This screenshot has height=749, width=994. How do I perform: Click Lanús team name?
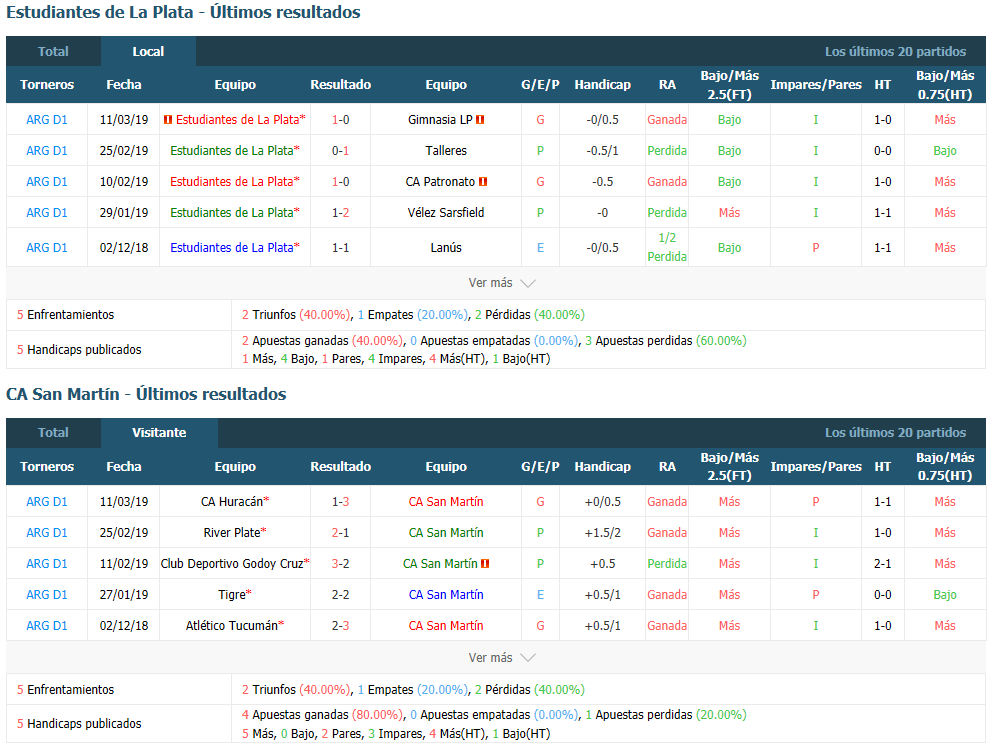pos(446,248)
